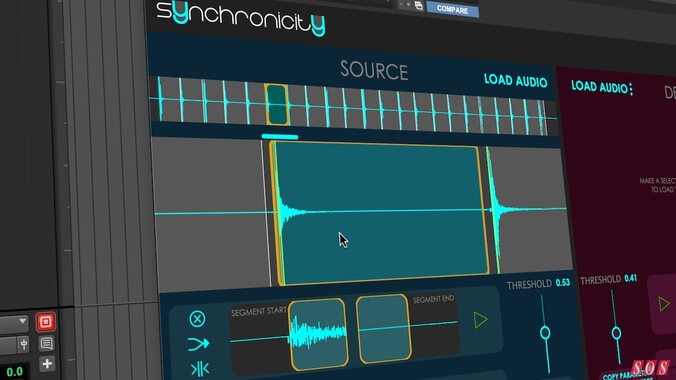Image resolution: width=676 pixels, height=380 pixels.
Task: Click the highlighted segment in the overview strip
Action: point(276,104)
